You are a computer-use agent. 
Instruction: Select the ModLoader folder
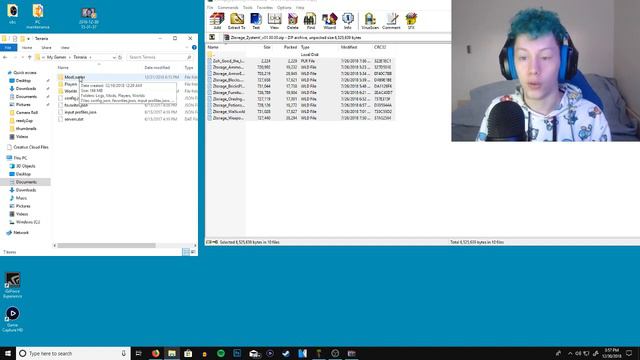point(74,77)
